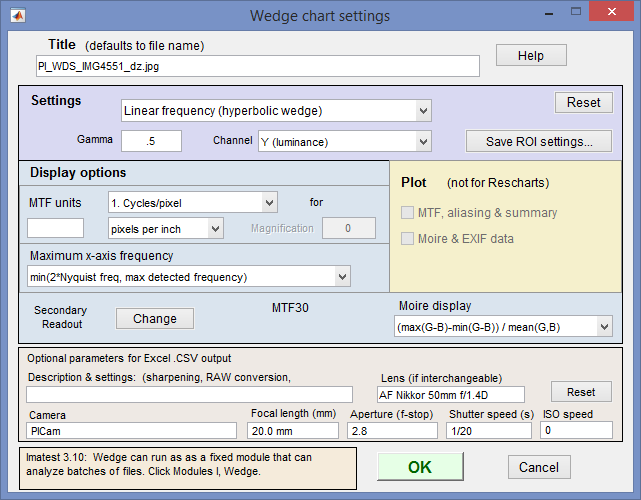Expand the Linear frequency wedge dropdown
The width and height of the screenshot is (641, 500).
point(276,110)
